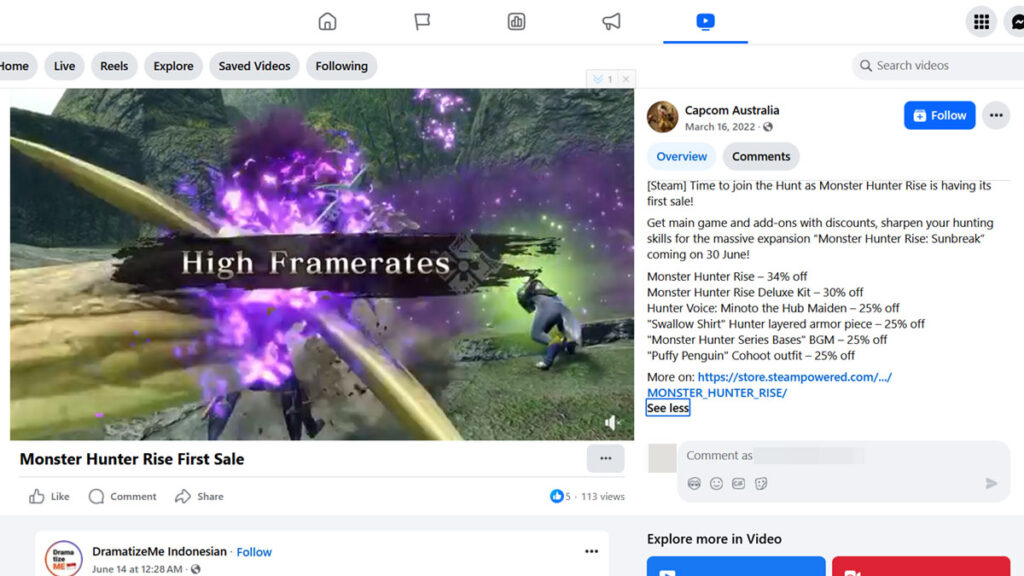
Task: Like the Monster Hunter Rise video
Action: click(x=49, y=496)
